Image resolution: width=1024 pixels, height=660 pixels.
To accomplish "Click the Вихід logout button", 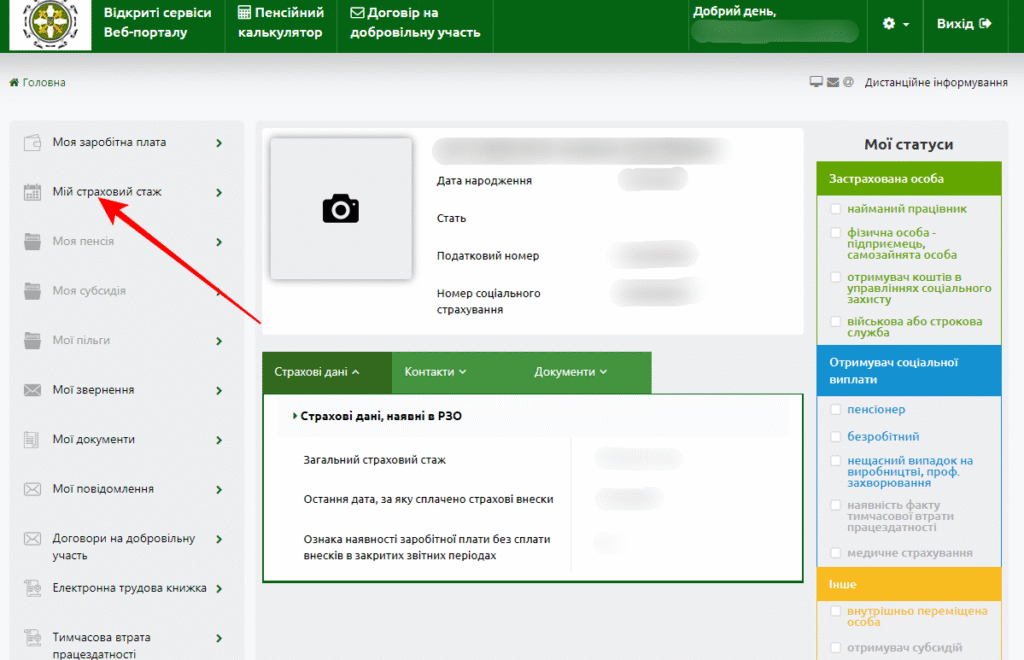I will tap(963, 24).
